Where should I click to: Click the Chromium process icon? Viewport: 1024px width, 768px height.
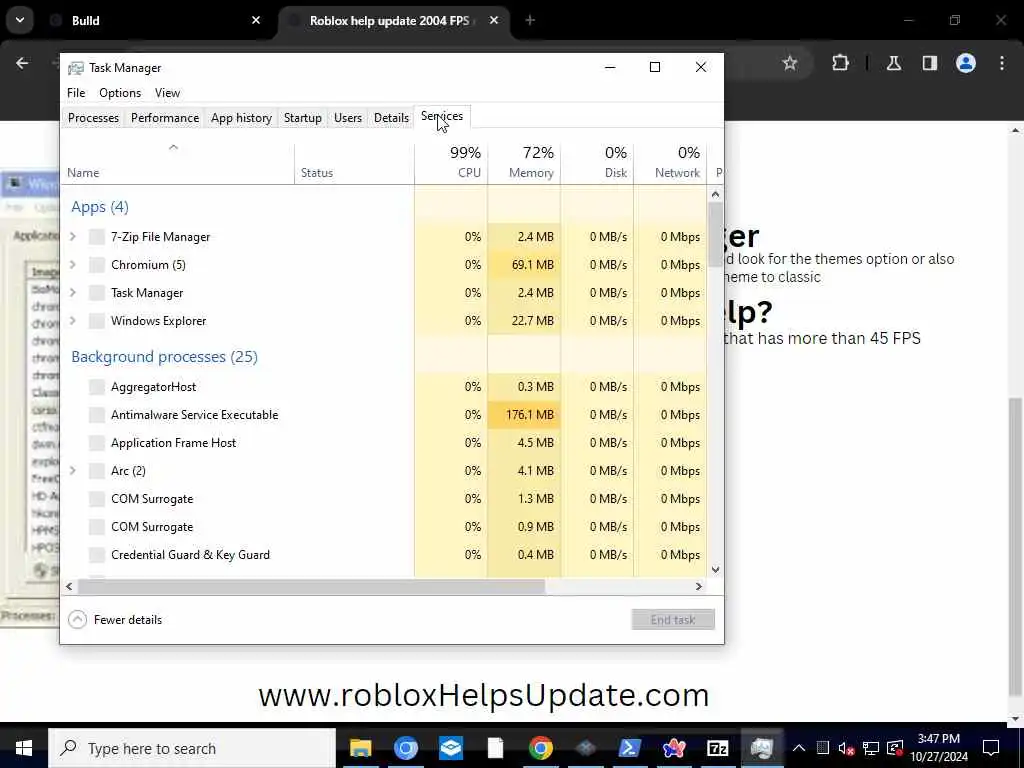pos(97,265)
